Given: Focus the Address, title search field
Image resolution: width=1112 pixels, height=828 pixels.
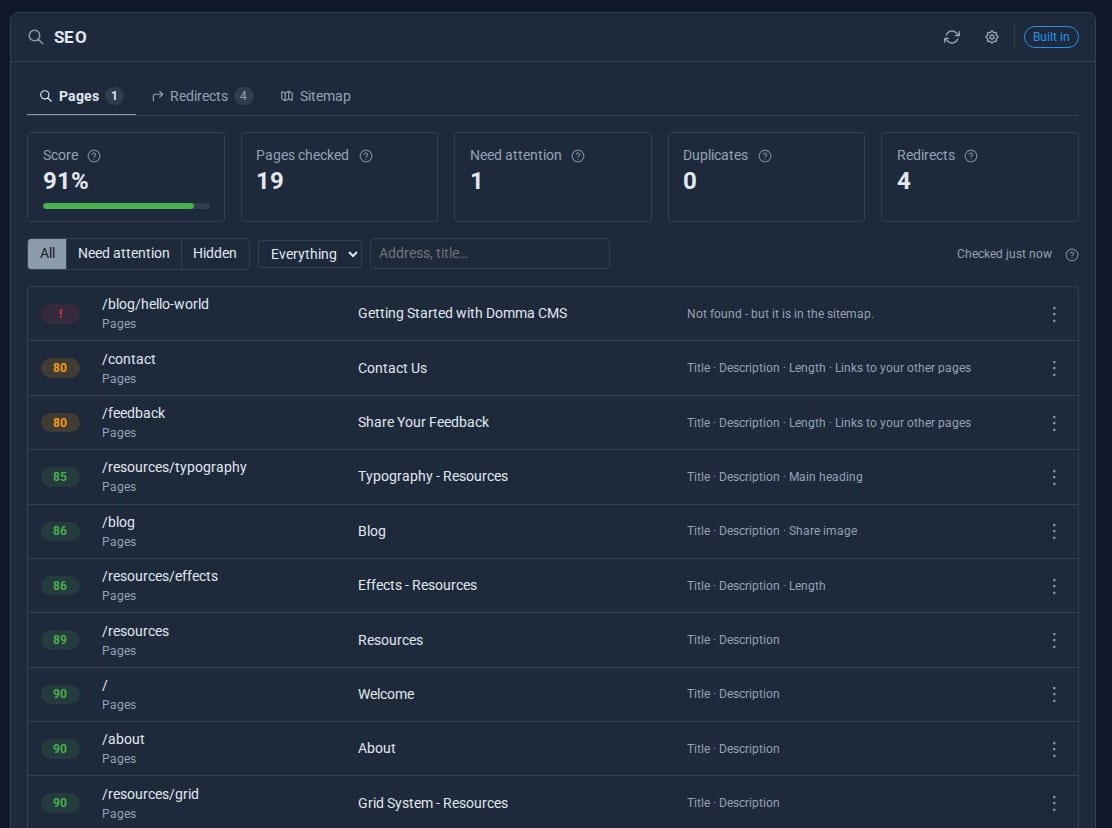Looking at the screenshot, I should tap(489, 253).
